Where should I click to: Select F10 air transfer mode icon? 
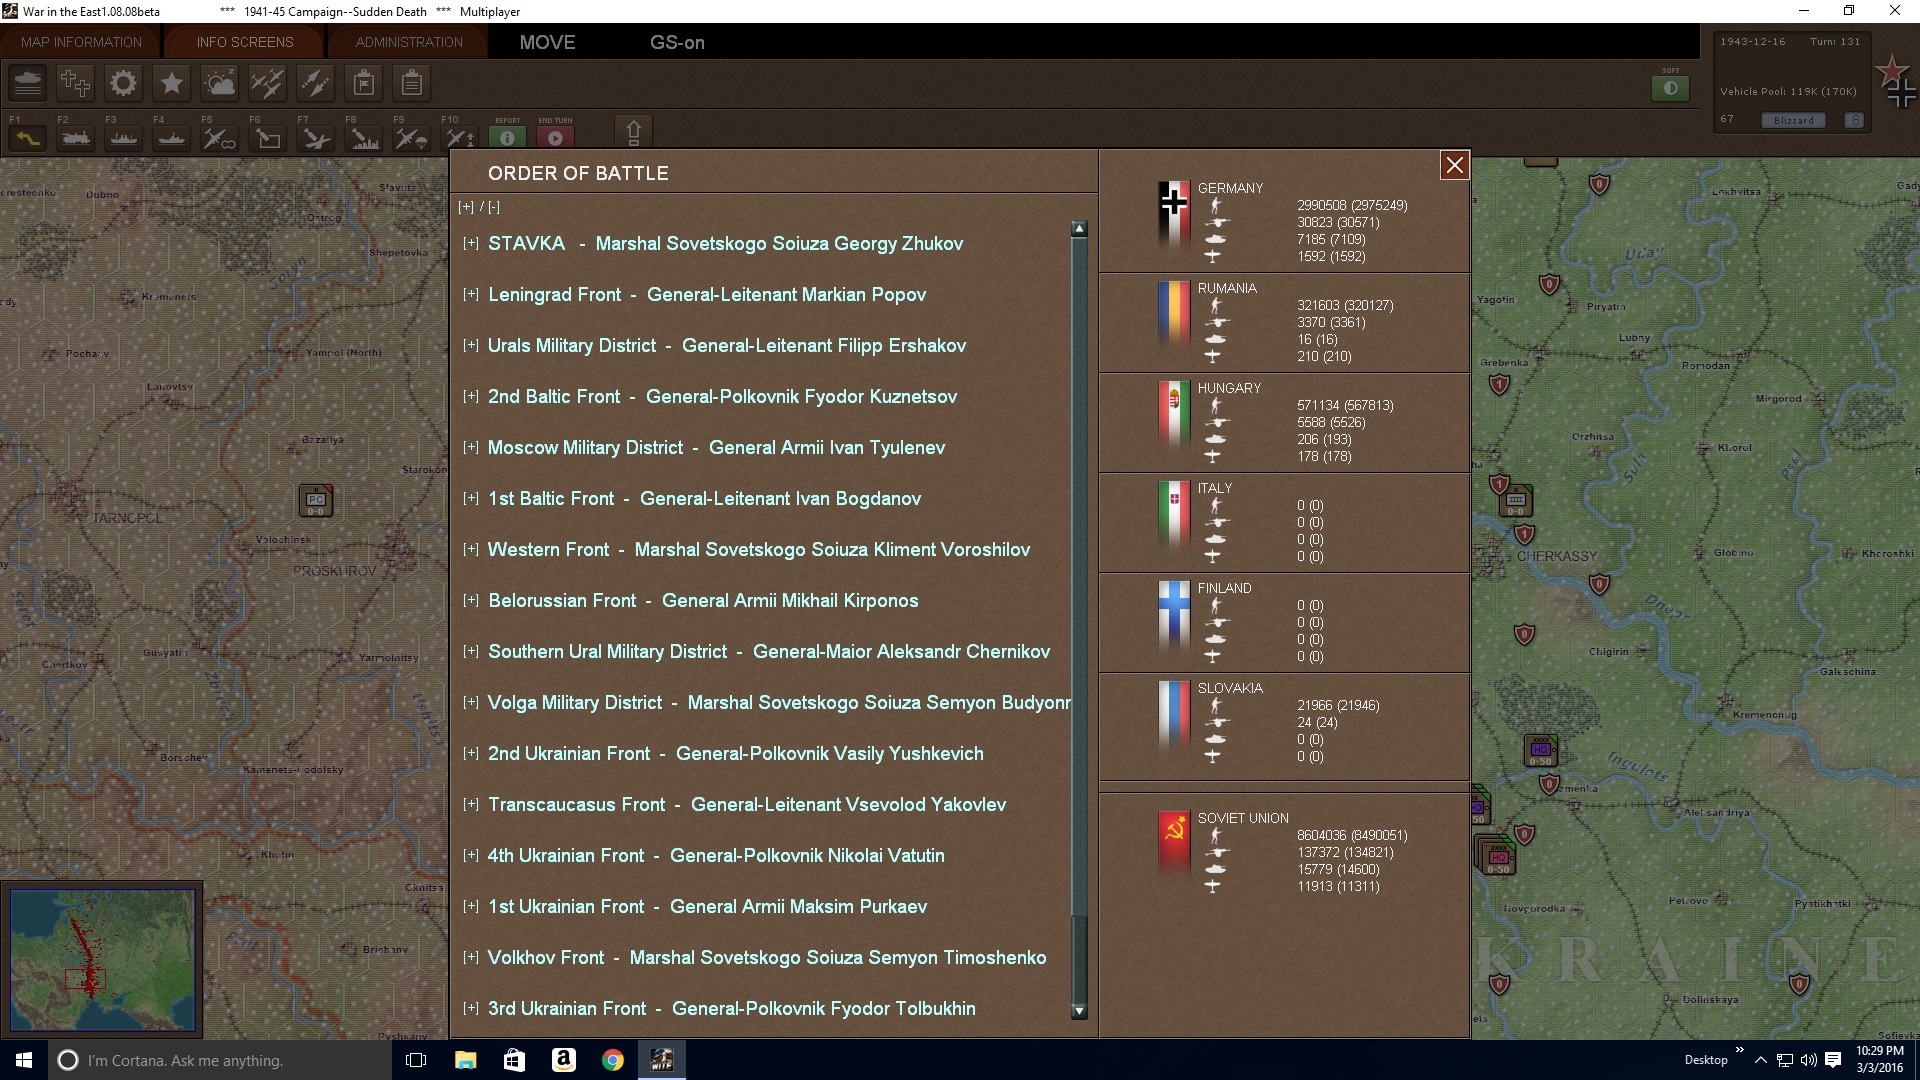click(460, 138)
